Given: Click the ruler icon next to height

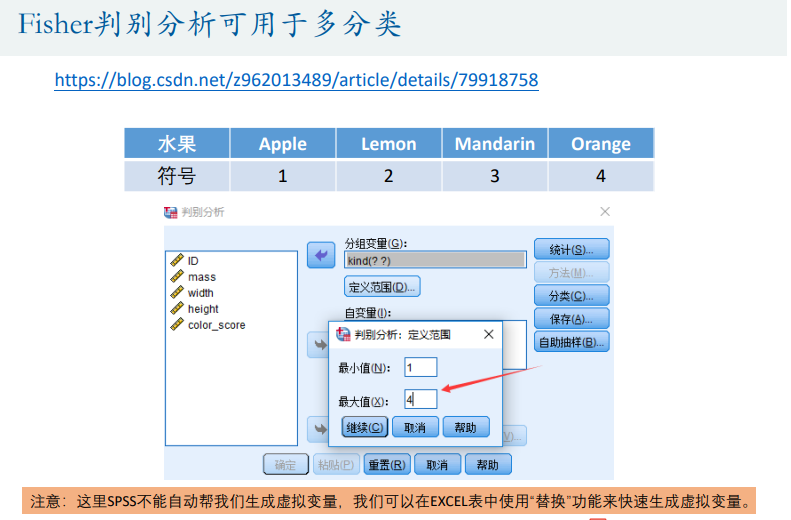Looking at the screenshot, I should (177, 309).
